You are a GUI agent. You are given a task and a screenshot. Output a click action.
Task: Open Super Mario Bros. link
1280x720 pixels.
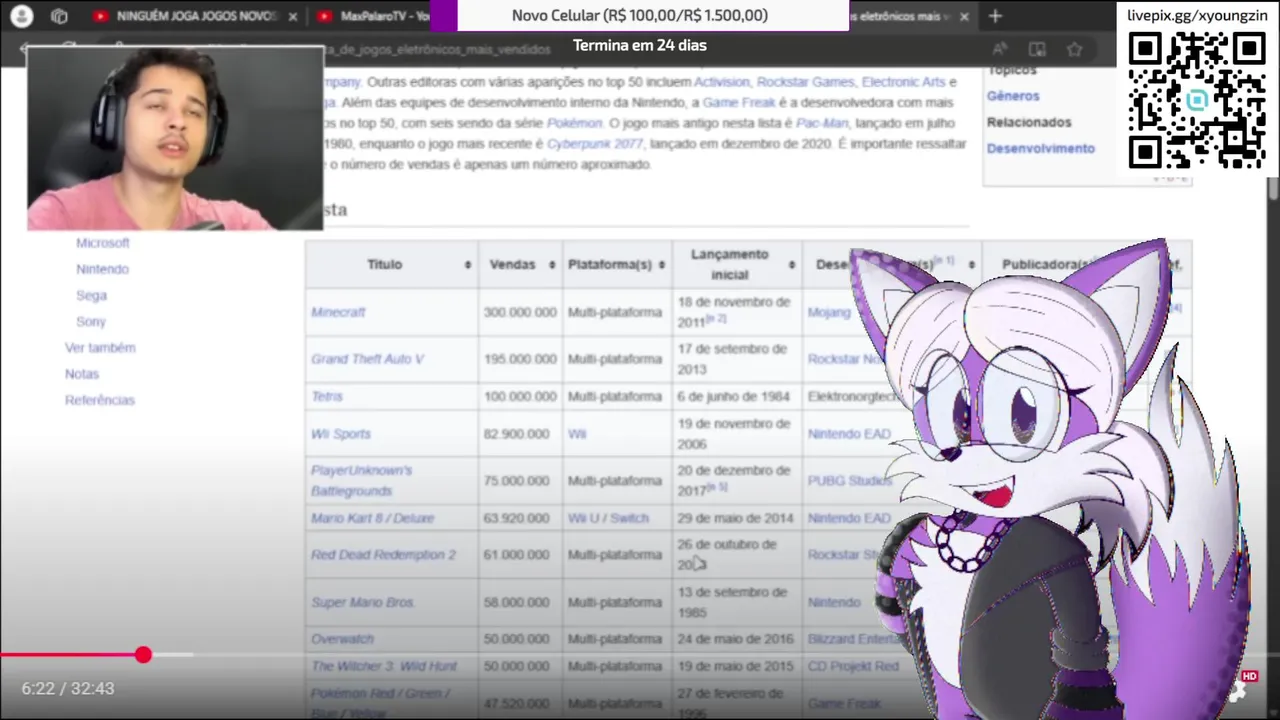click(362, 602)
